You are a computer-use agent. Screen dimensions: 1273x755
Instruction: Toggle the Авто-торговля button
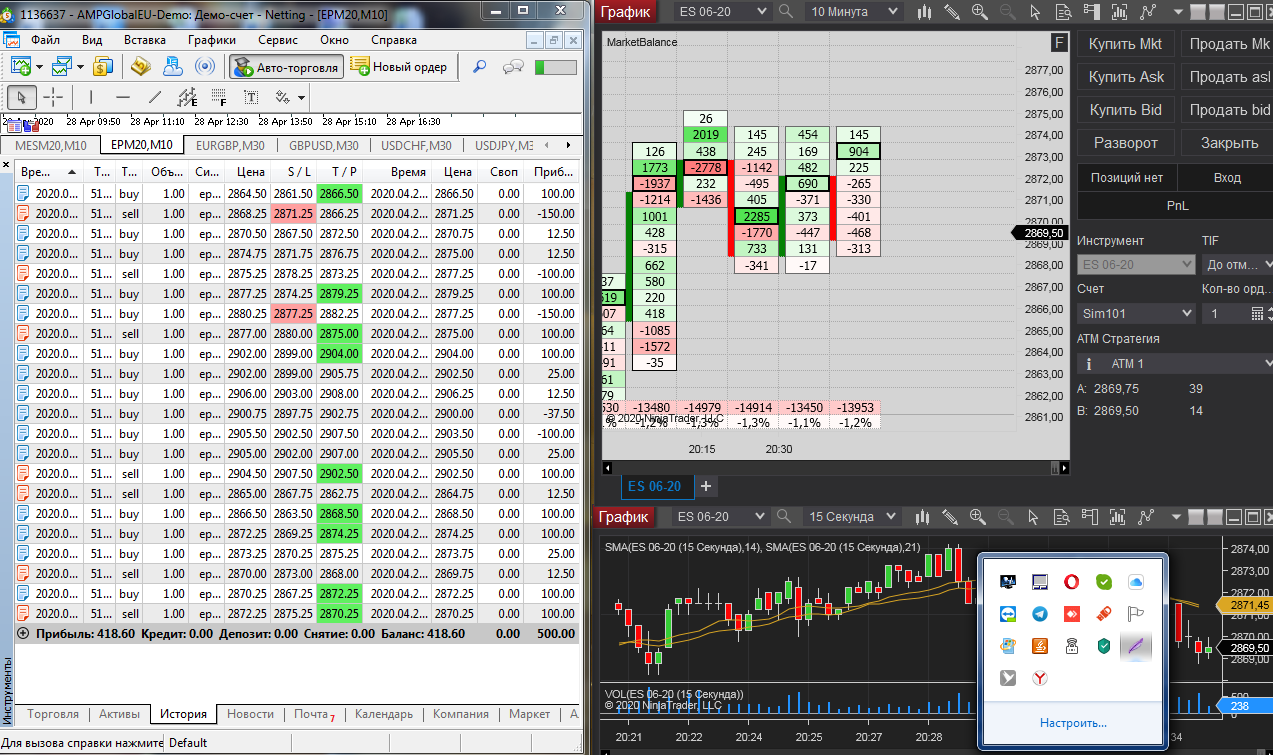(287, 67)
